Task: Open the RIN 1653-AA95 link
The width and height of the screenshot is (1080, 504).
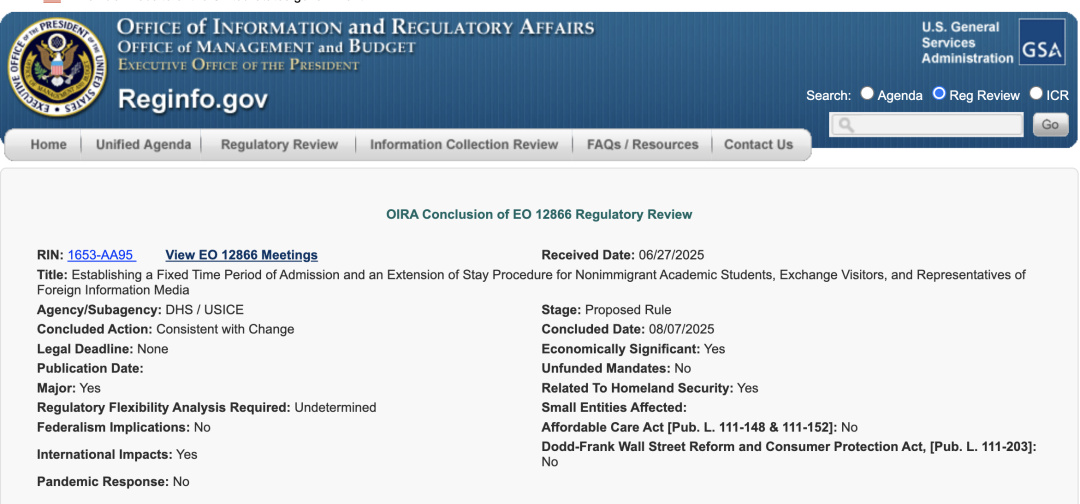Action: [101, 255]
